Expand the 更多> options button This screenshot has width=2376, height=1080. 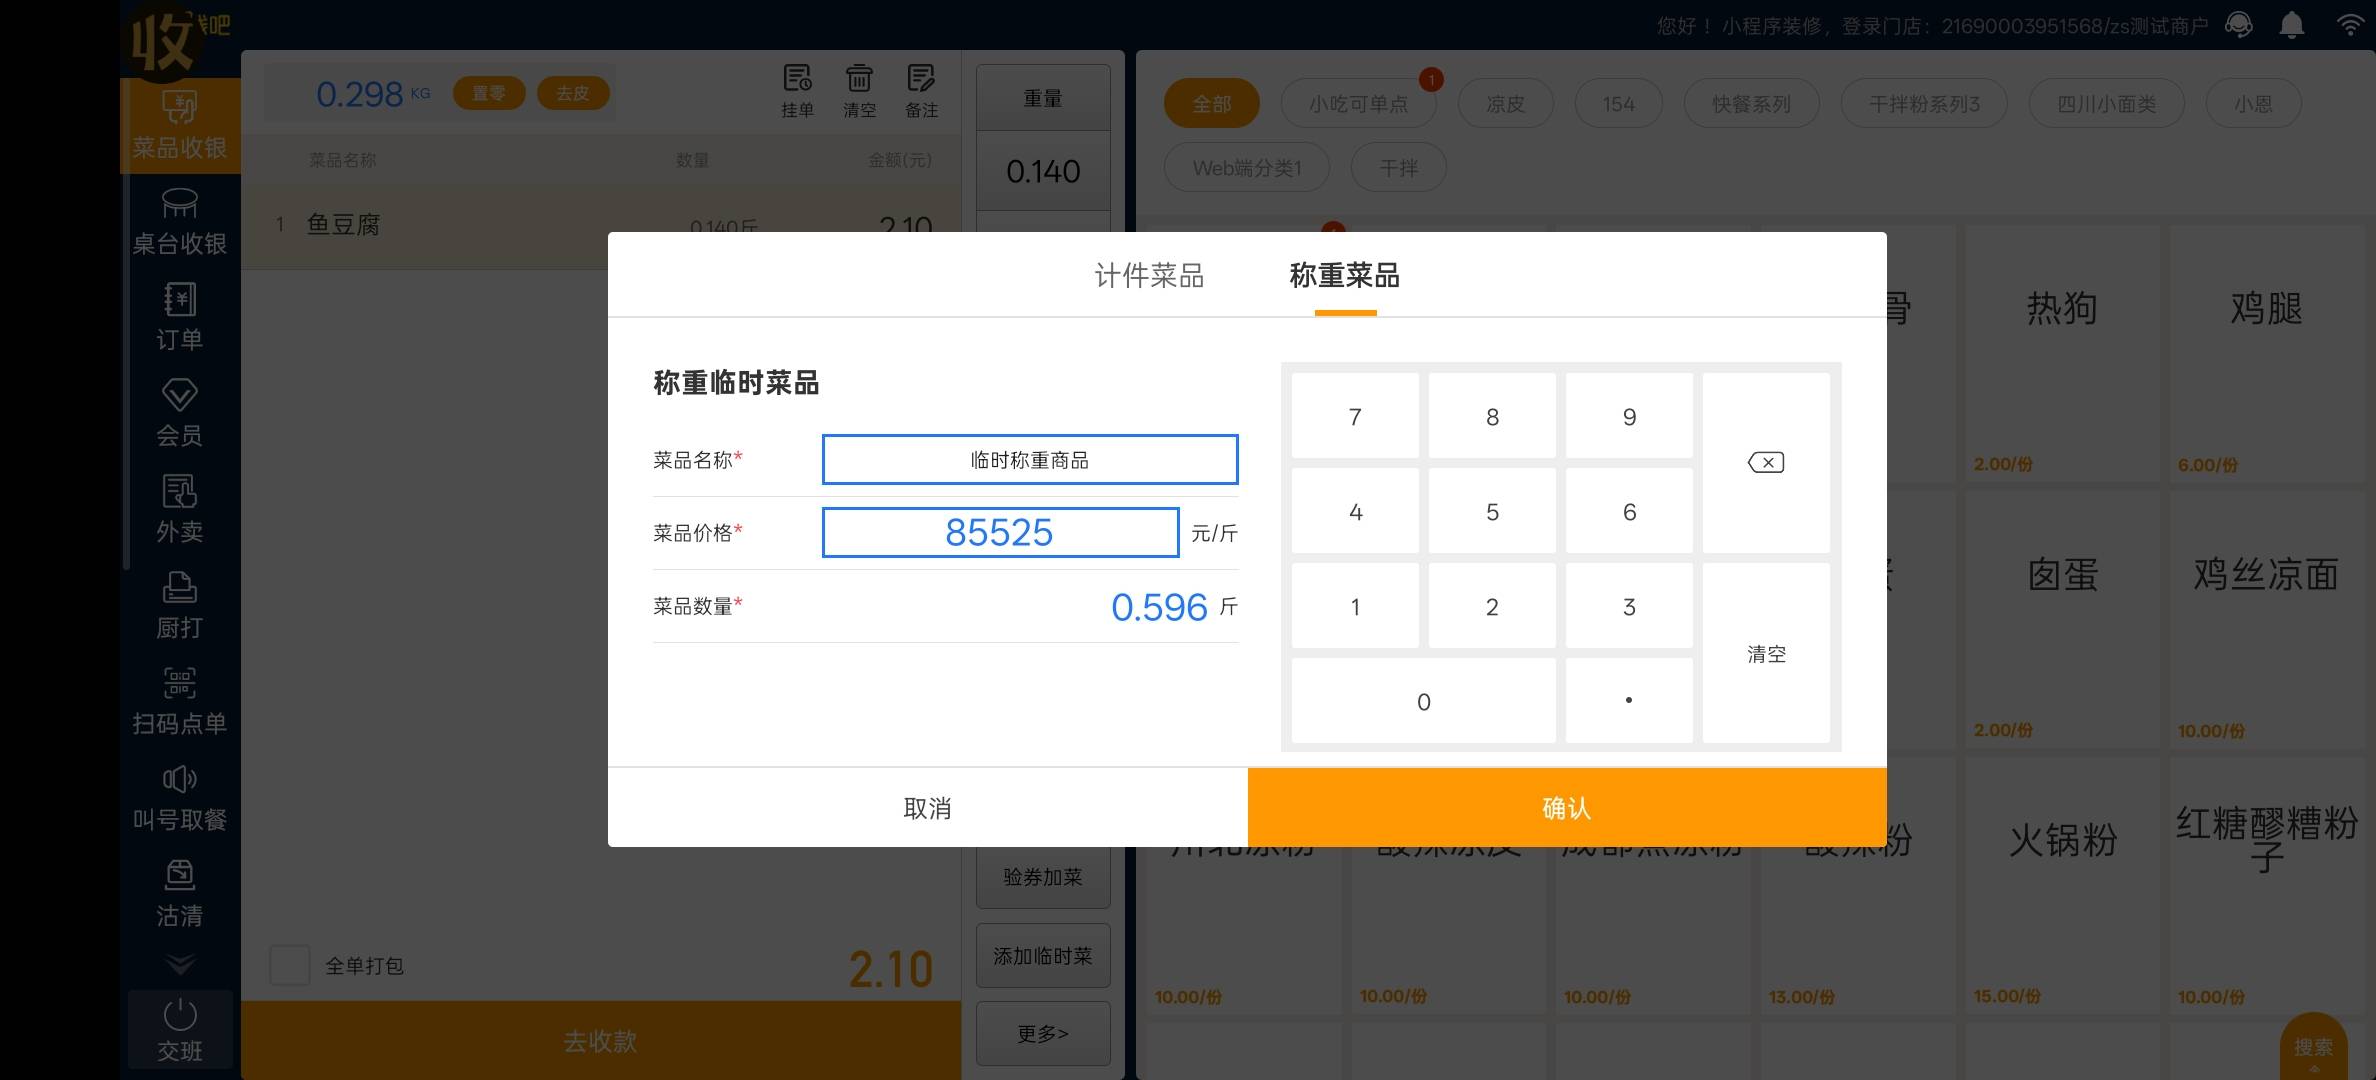1043,1033
